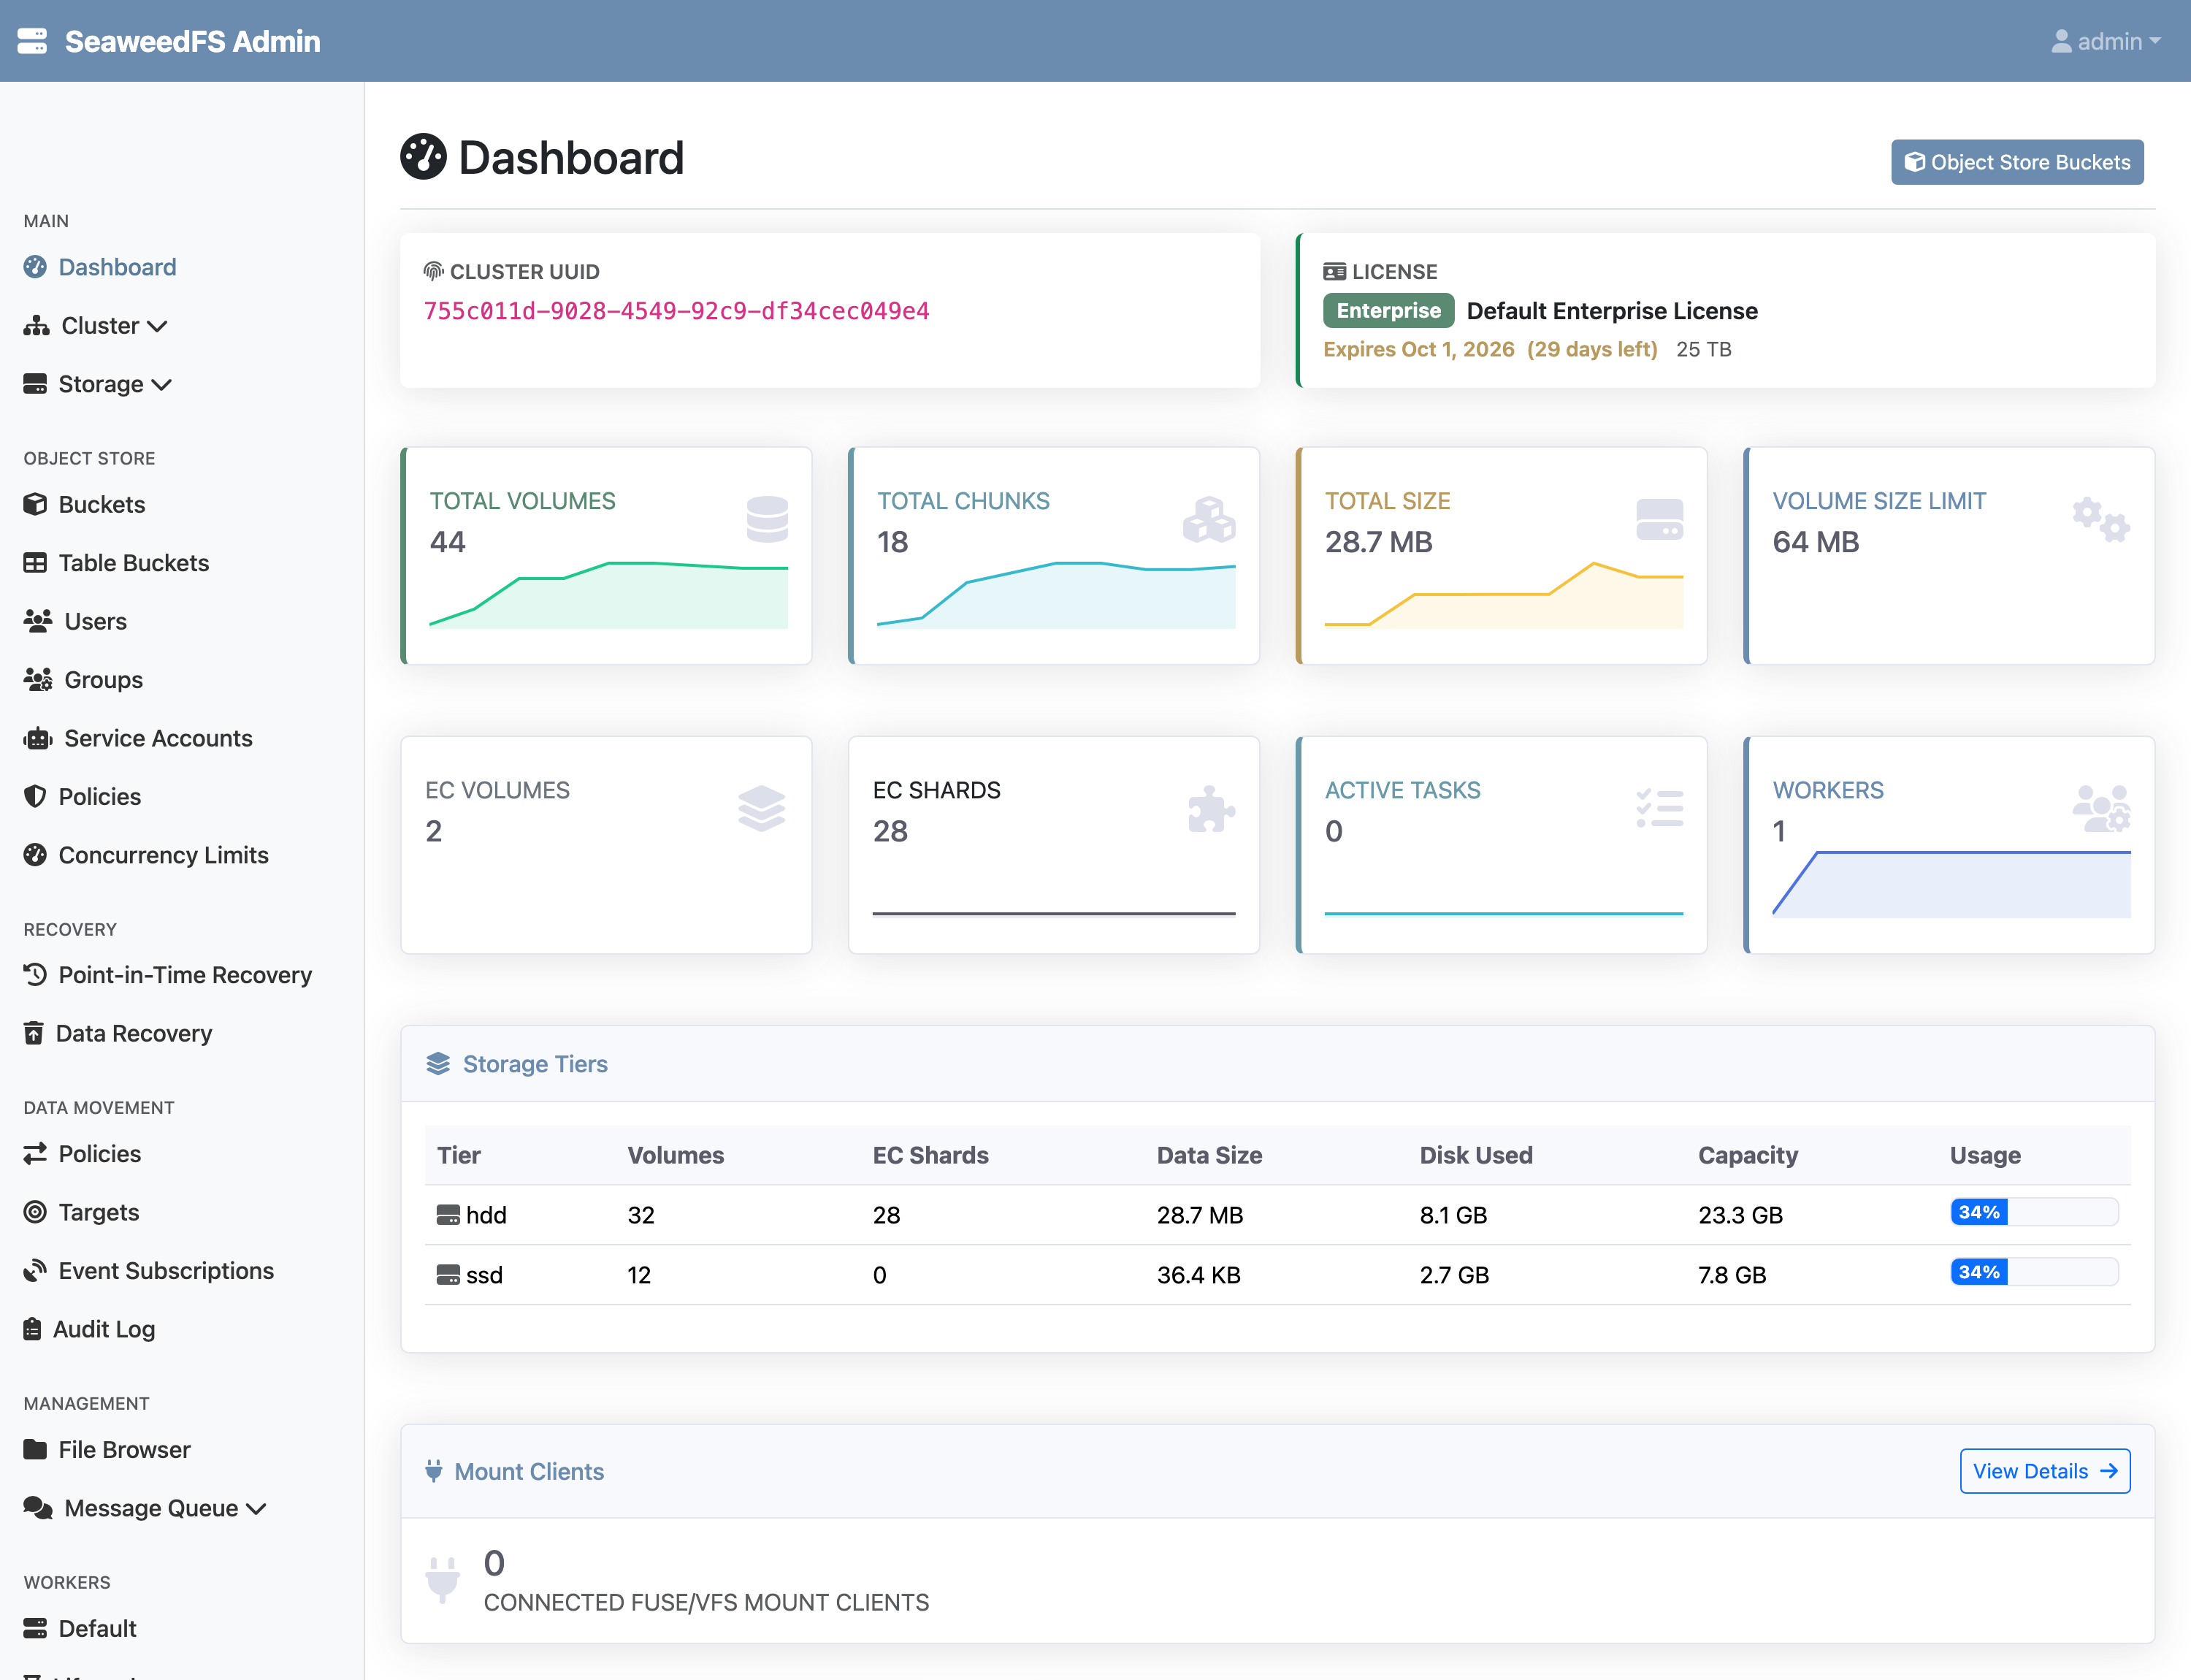The height and width of the screenshot is (1680, 2191).
Task: Click the Workers Default server icon
Action: click(35, 1628)
